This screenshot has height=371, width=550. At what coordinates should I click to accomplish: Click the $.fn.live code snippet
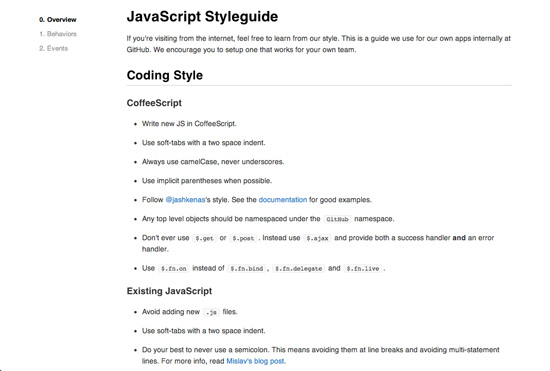363,269
